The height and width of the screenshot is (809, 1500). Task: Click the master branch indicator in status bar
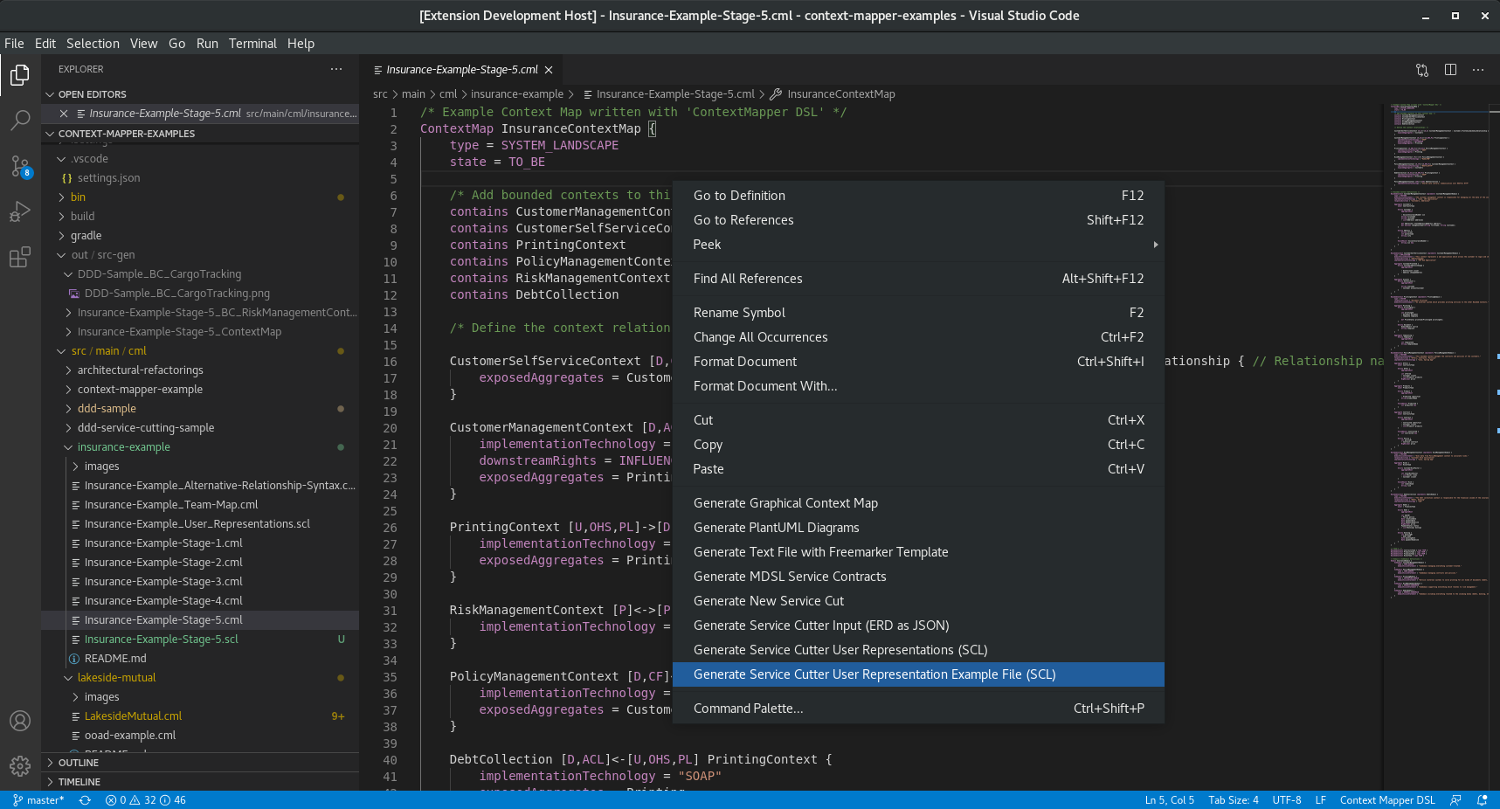click(38, 800)
